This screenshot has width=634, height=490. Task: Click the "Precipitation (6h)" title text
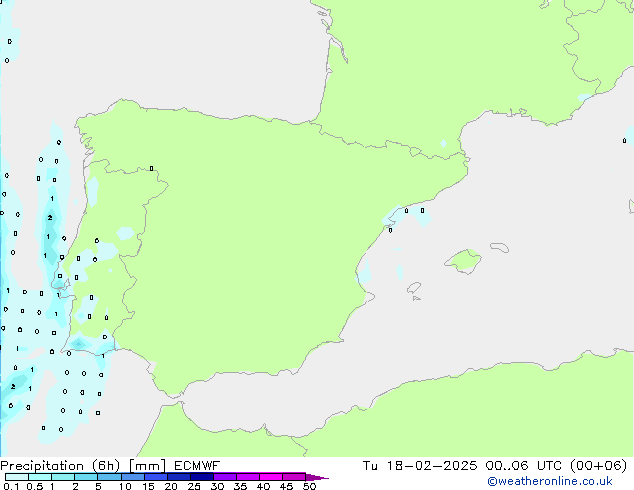click(x=60, y=466)
